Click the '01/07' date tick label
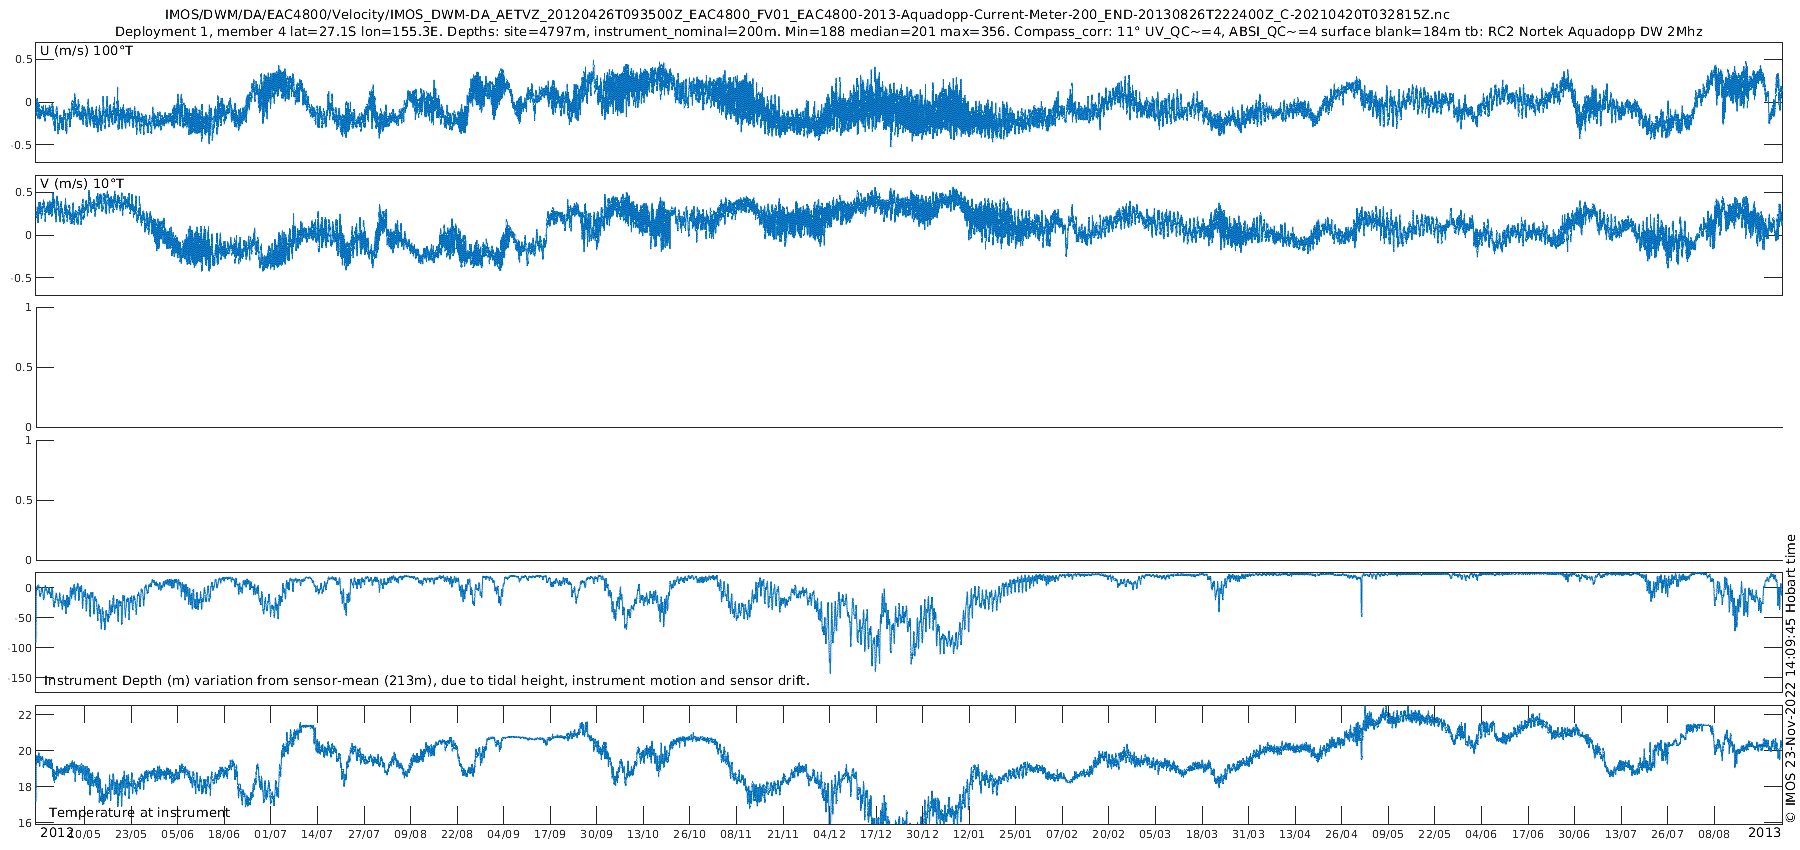 271,834
